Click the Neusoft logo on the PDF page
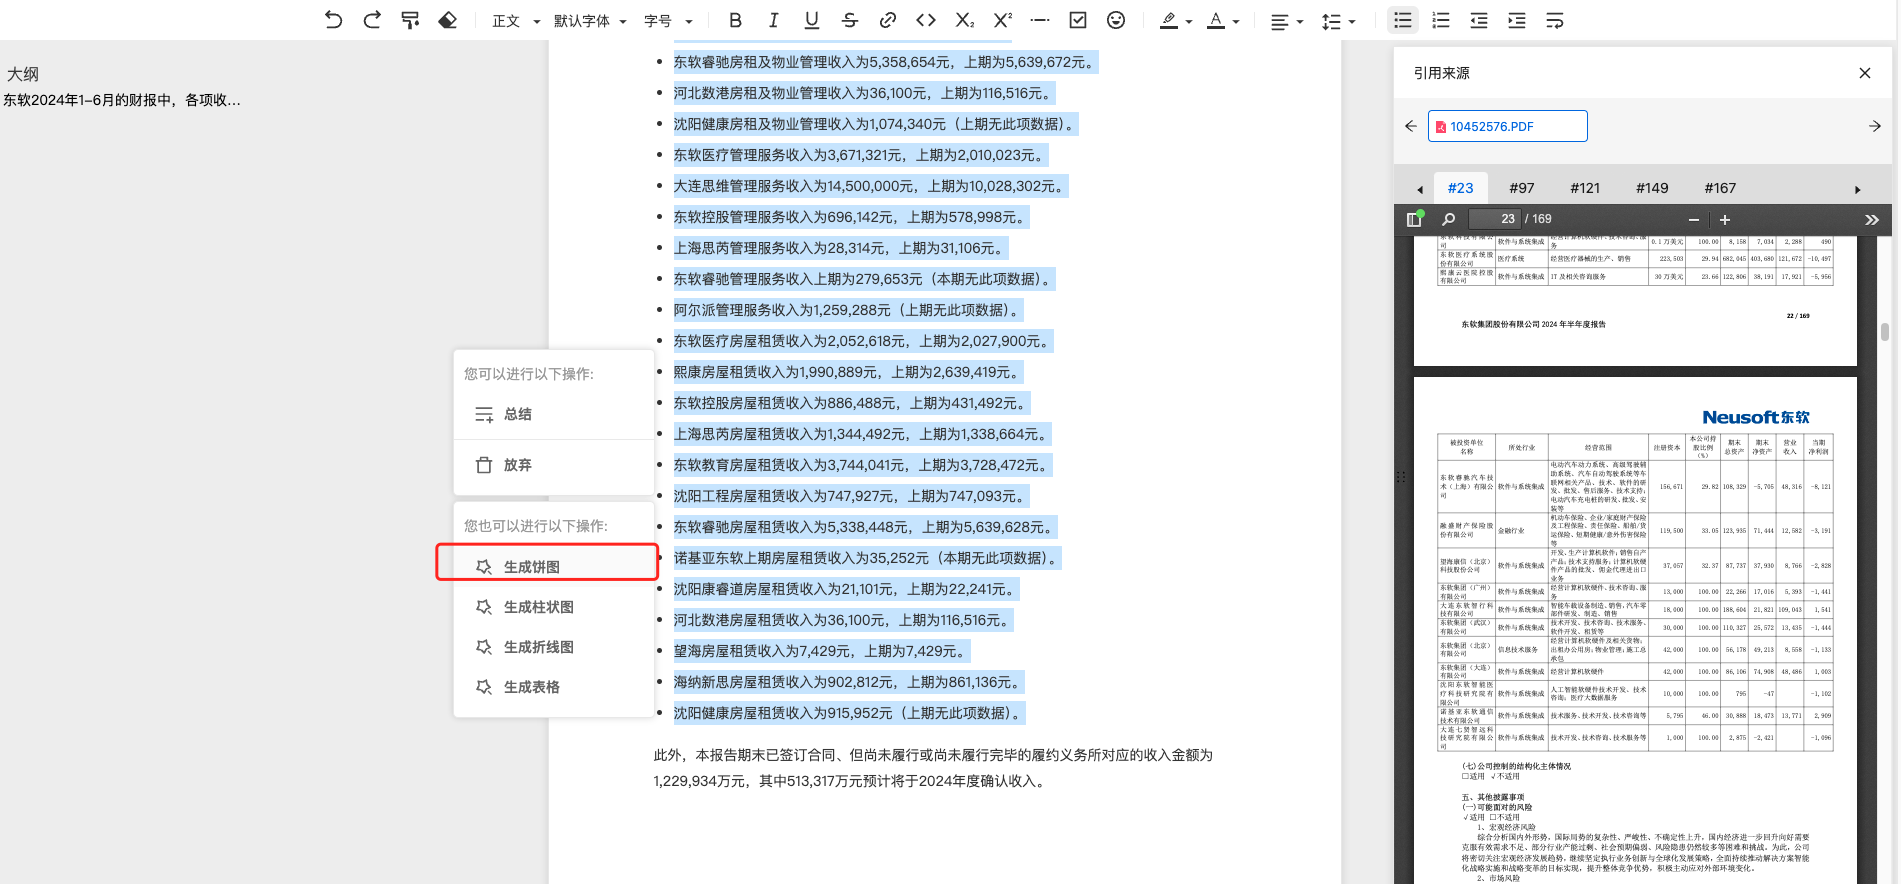 (1755, 417)
